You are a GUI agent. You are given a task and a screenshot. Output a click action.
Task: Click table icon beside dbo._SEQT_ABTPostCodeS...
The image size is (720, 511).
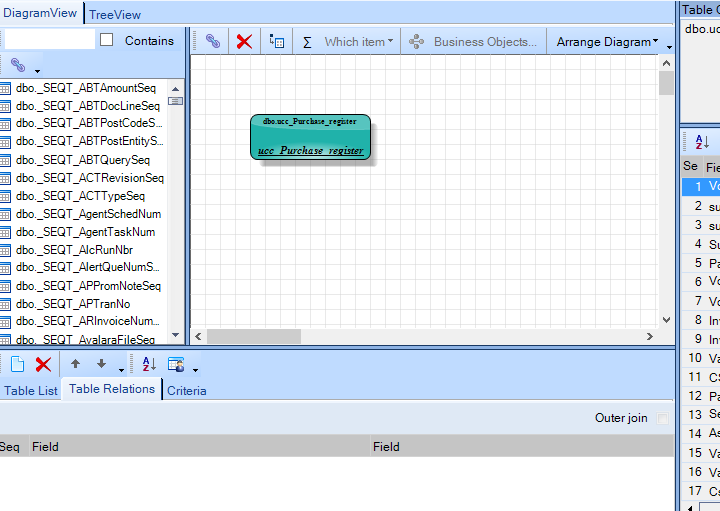5,124
